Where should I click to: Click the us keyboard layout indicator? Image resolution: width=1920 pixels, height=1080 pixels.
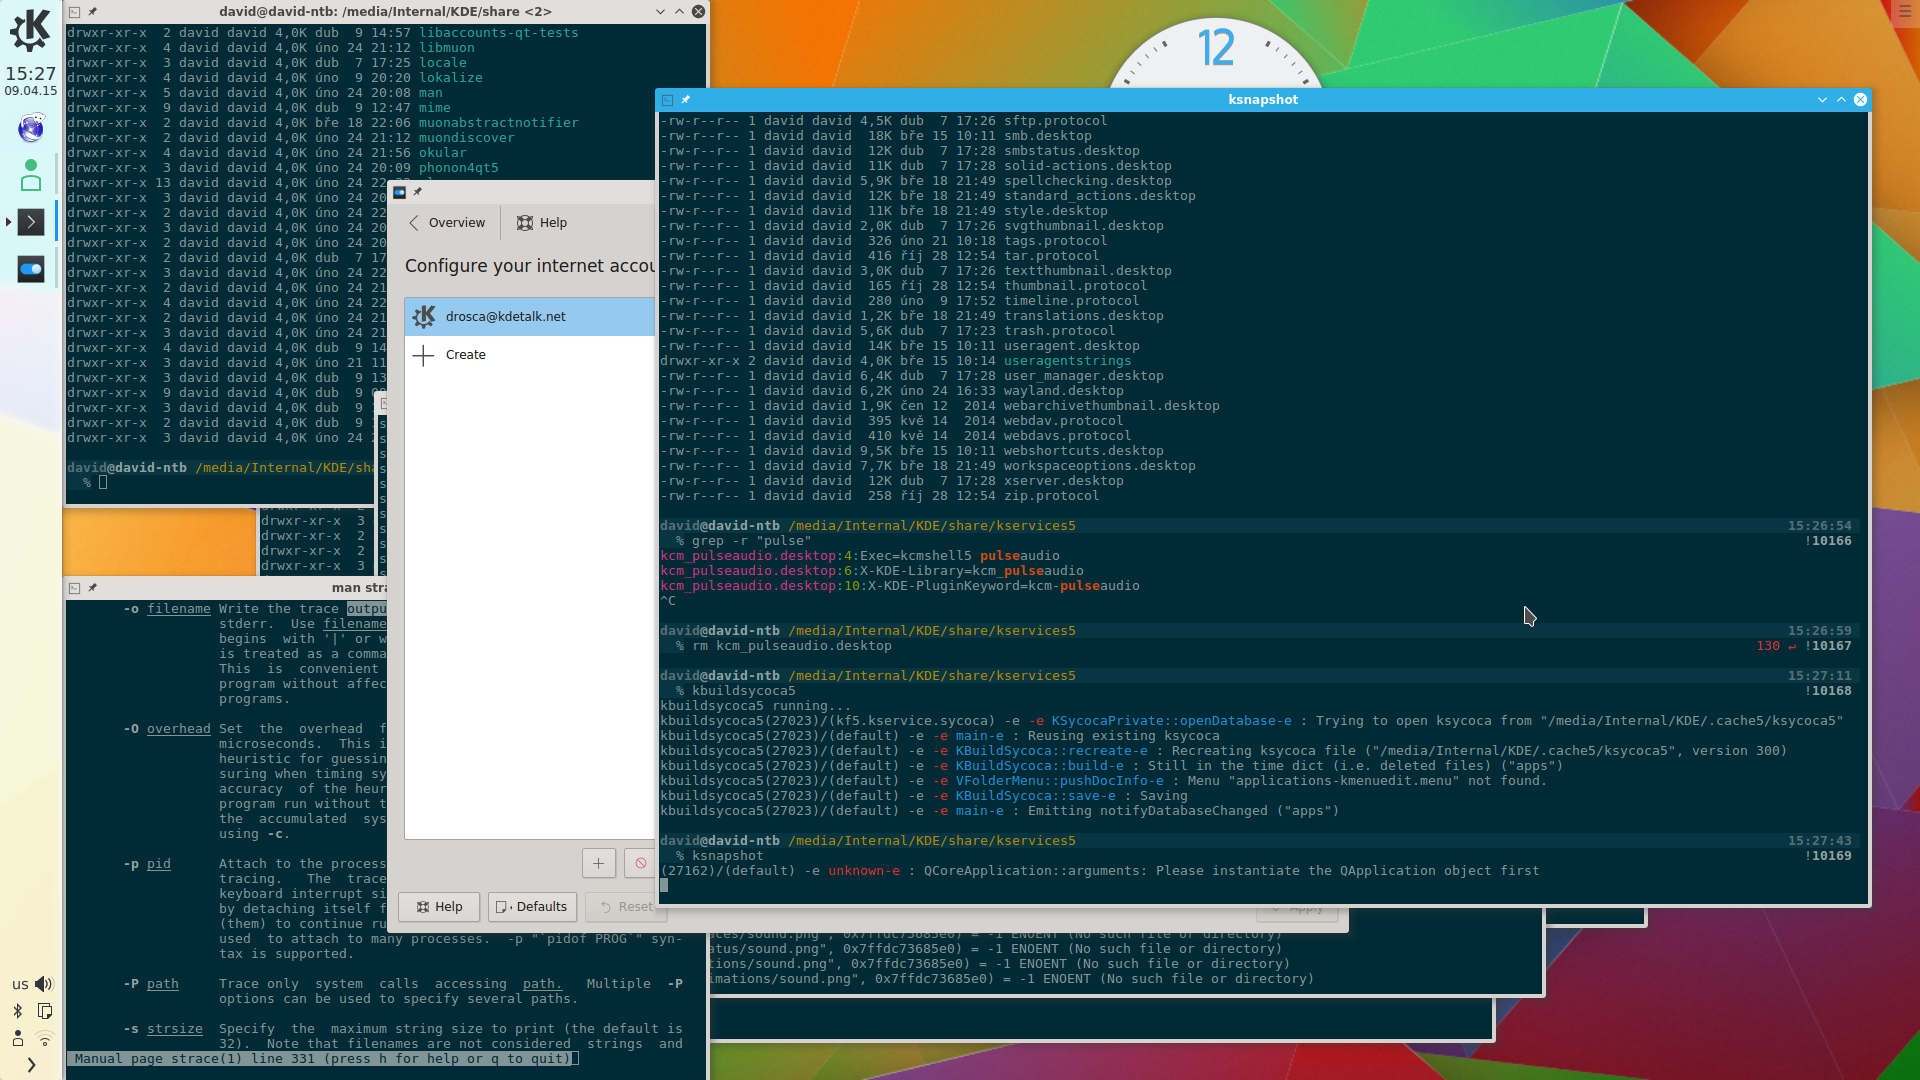coord(20,985)
